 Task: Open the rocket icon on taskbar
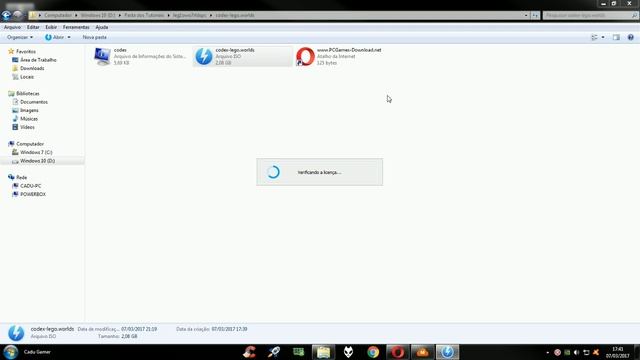coord(273,352)
